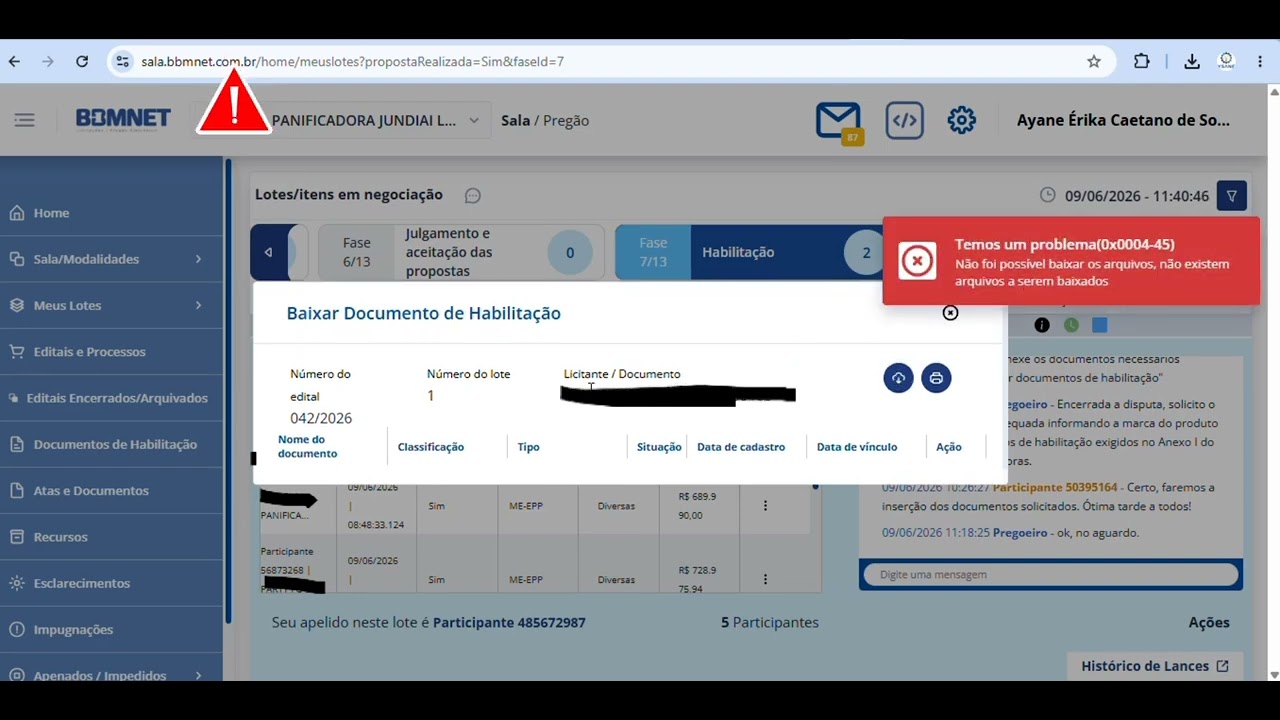
Task: Click the BBMNET logo
Action: [123, 120]
